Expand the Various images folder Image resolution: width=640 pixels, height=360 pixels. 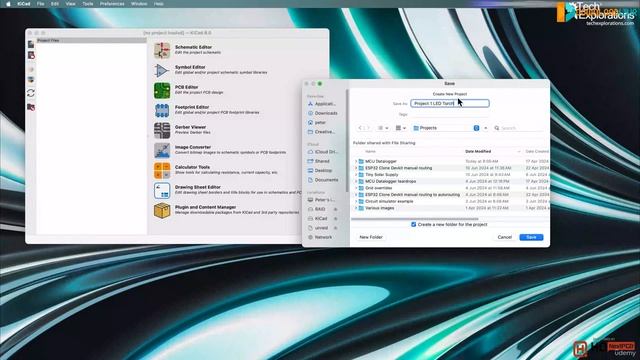coord(356,208)
